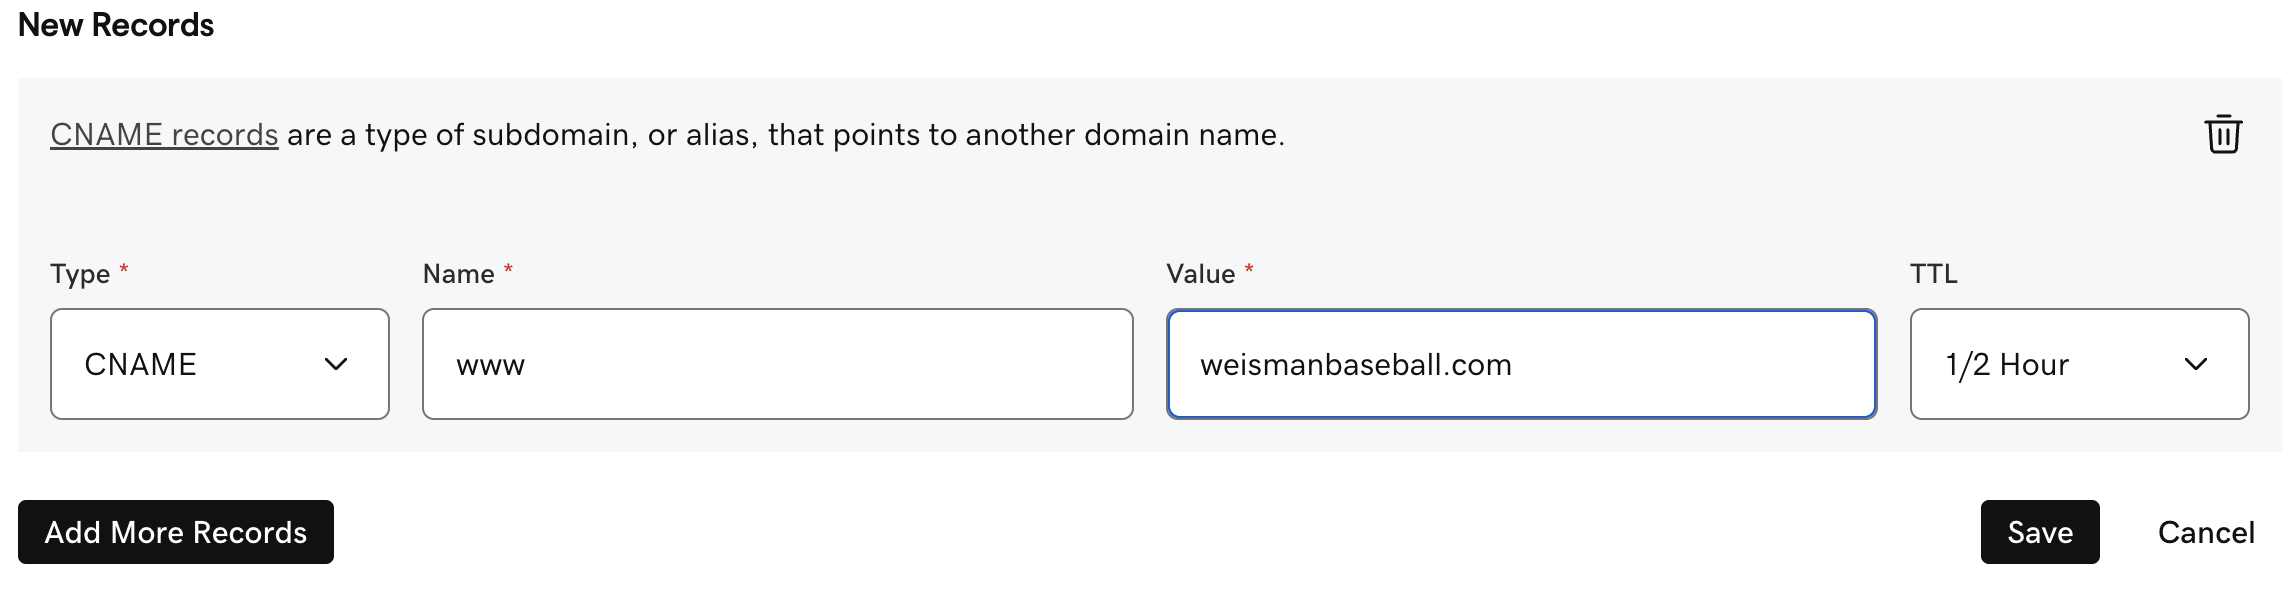This screenshot has width=2296, height=598.
Task: Open the Type dropdown showing CNAME
Action: tap(220, 364)
